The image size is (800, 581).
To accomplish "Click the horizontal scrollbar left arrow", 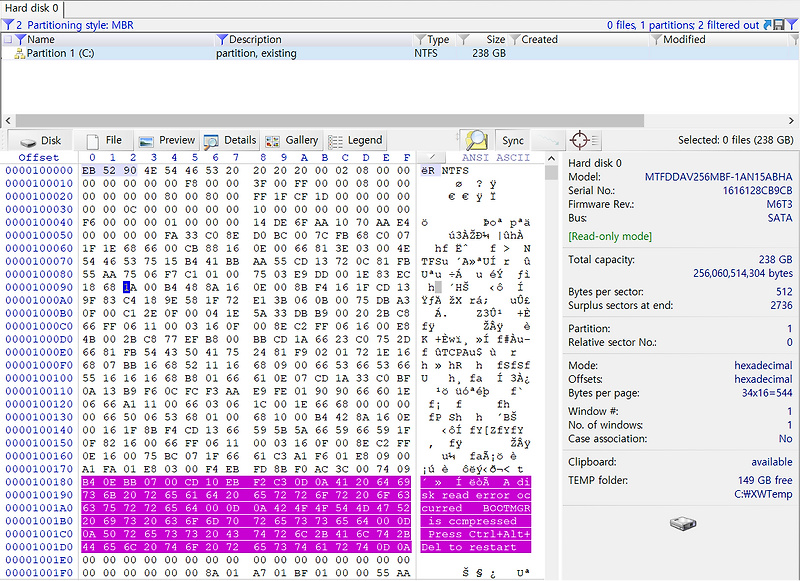I will tap(8, 121).
